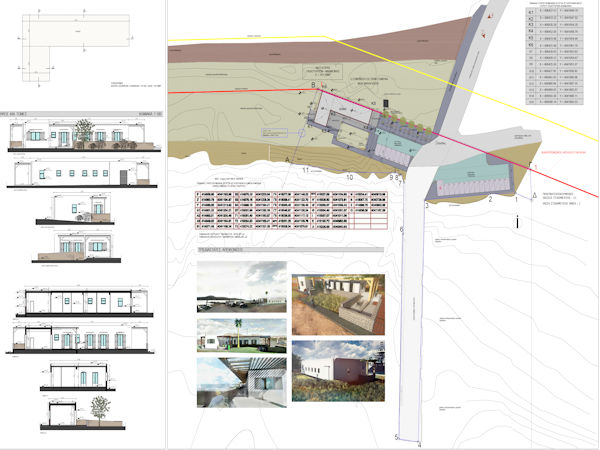This screenshot has width=600, height=450.
Task: Click boundary point "9"
Action: [391, 177]
